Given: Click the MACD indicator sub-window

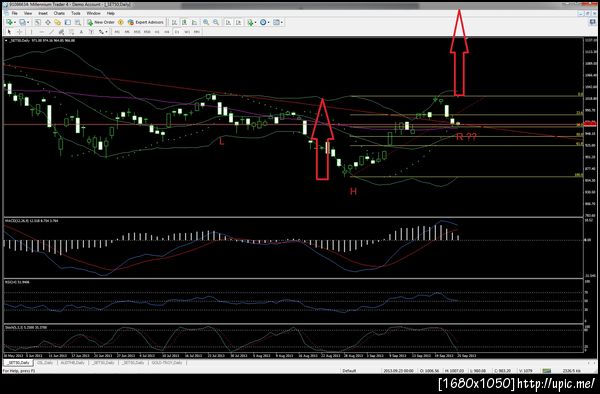Looking at the screenshot, I should [x=293, y=248].
